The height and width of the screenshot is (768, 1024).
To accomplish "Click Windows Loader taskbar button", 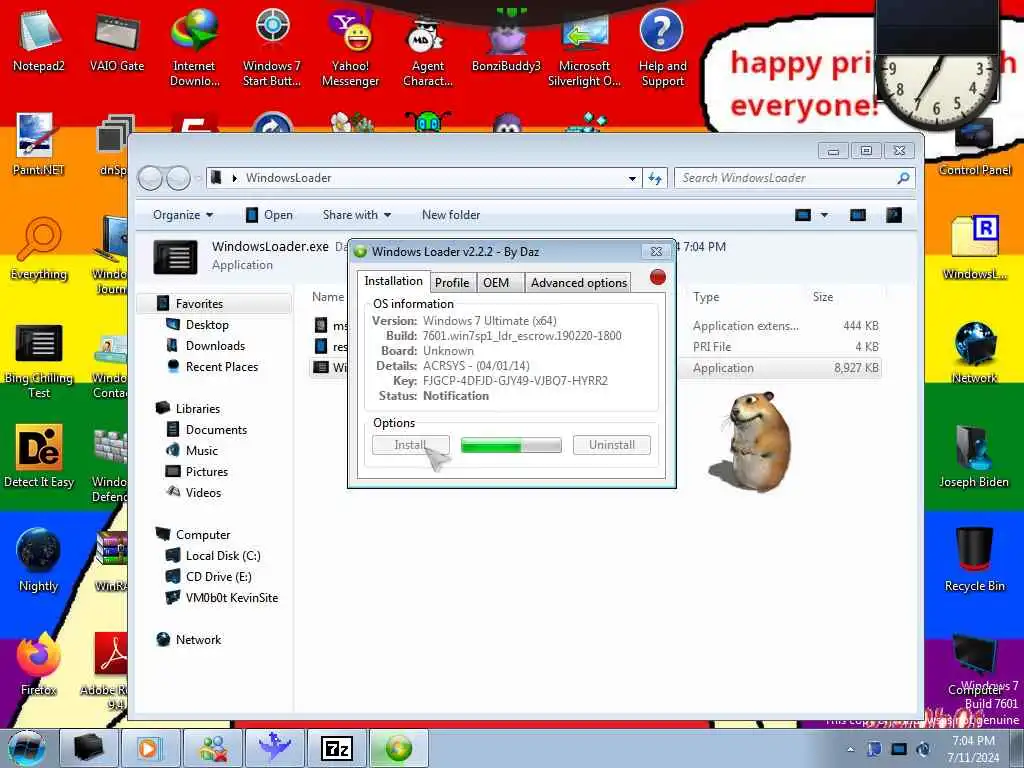I will [x=398, y=748].
